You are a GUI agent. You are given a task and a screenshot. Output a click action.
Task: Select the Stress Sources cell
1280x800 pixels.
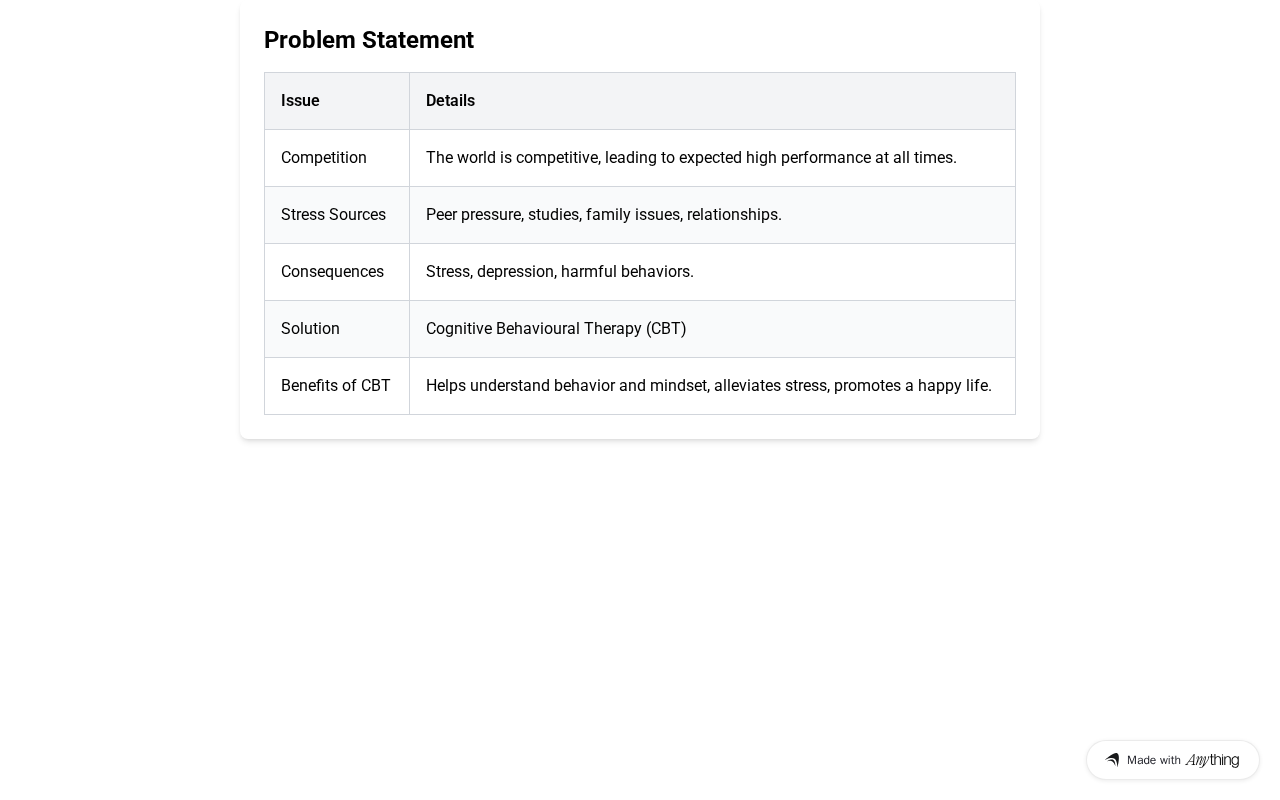[x=333, y=215]
